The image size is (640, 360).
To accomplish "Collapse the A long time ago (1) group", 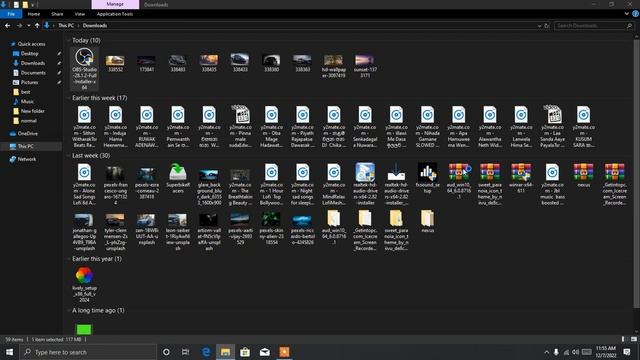I will pos(68,311).
